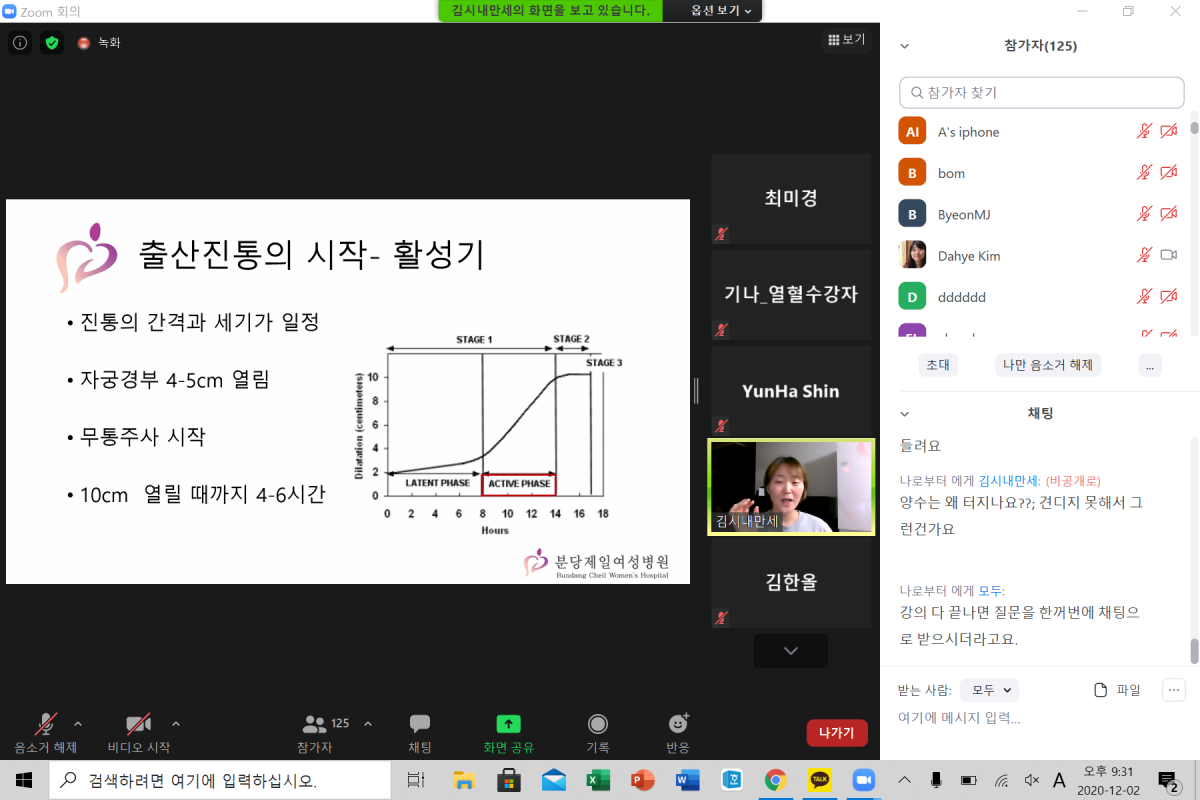Click the 초대 invite button
Viewport: 1200px width, 800px height.
click(937, 365)
